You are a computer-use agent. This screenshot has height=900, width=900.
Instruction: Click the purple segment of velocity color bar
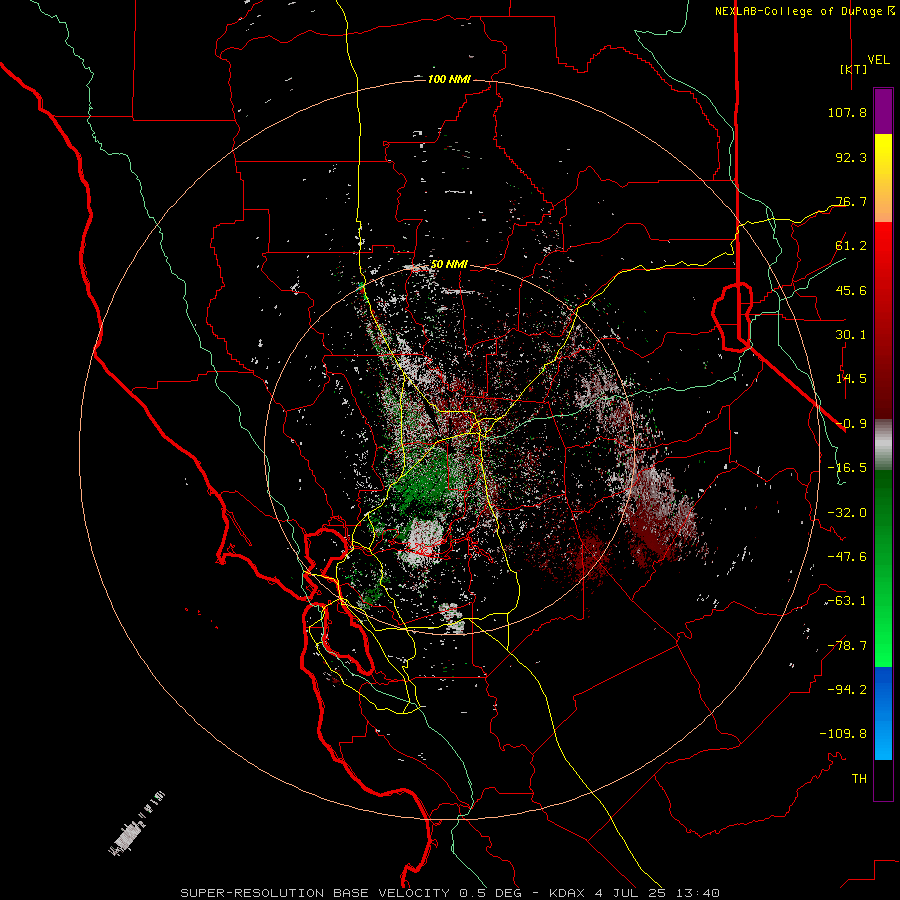[883, 111]
